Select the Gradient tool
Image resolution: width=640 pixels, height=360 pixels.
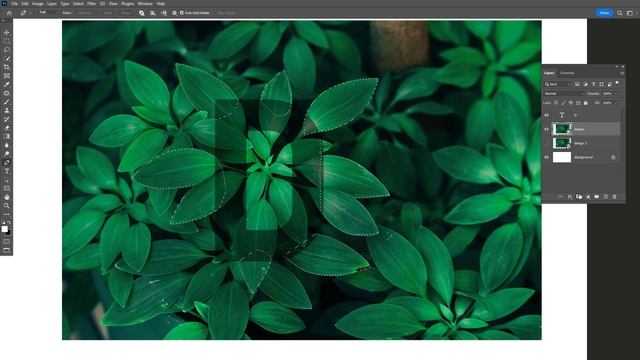click(7, 136)
